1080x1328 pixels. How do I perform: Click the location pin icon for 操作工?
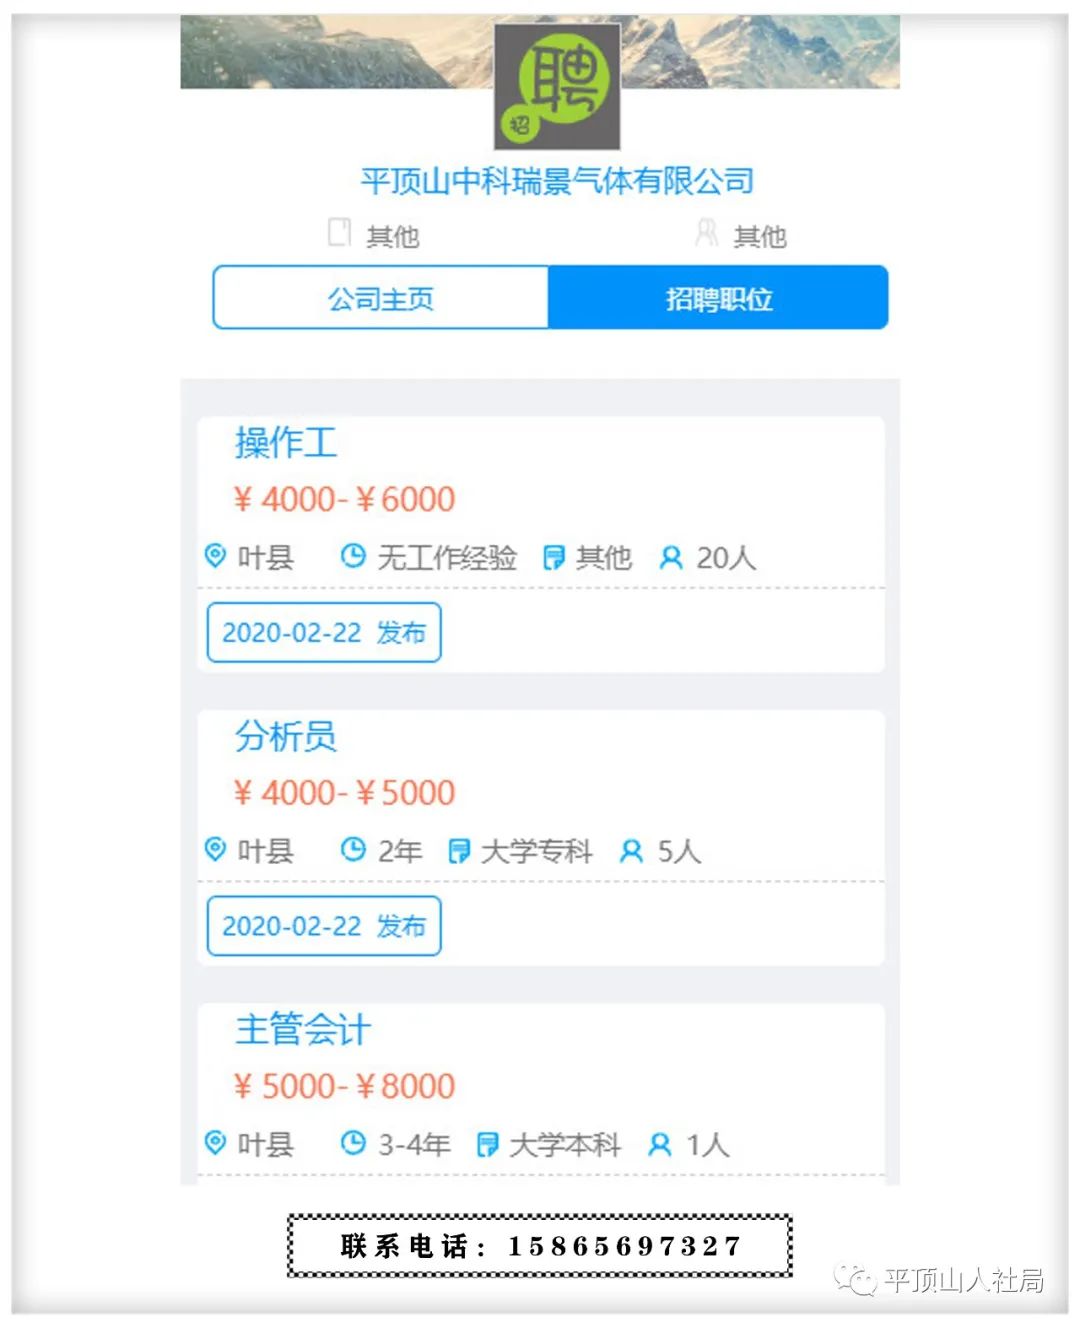(215, 556)
